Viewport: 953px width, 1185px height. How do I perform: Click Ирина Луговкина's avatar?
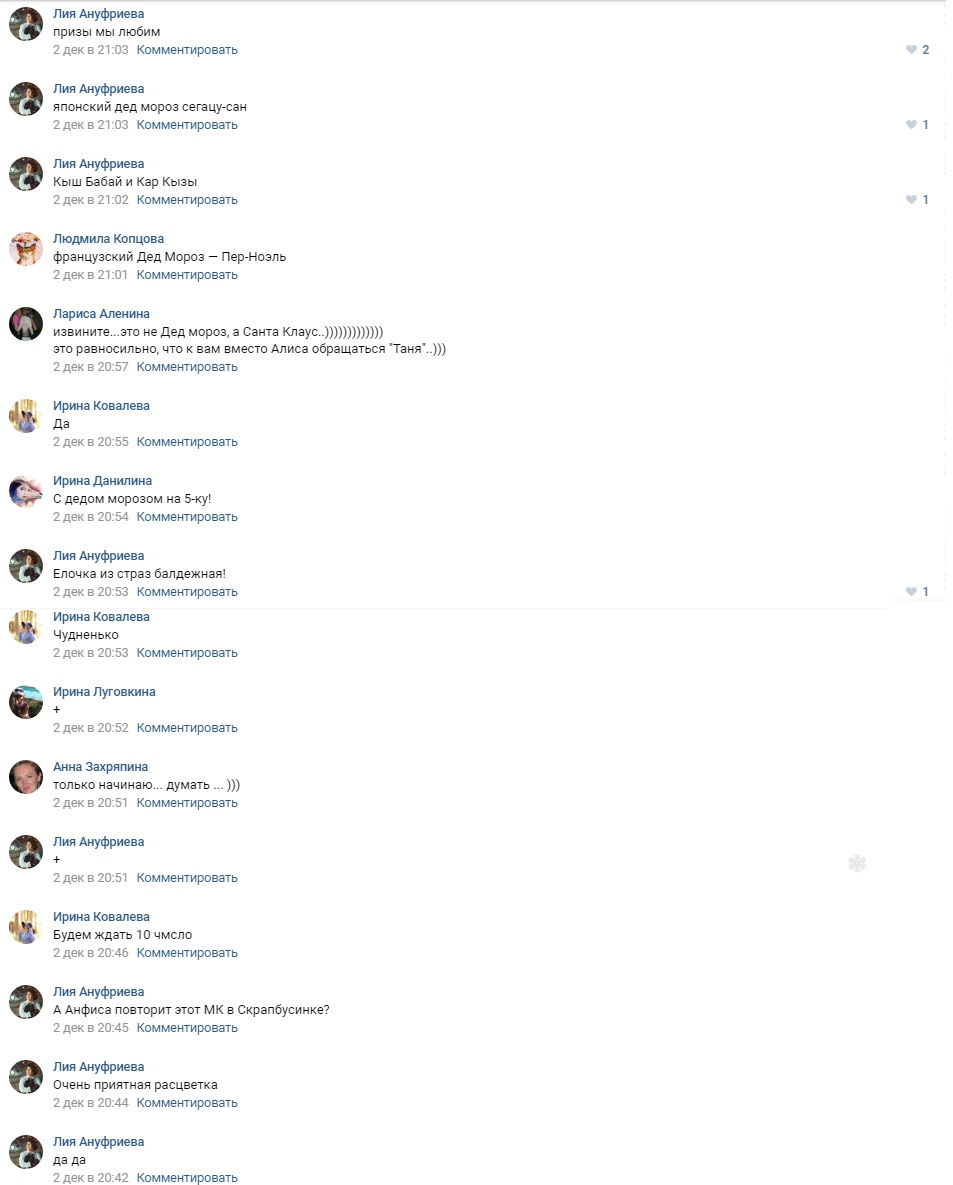tap(26, 702)
